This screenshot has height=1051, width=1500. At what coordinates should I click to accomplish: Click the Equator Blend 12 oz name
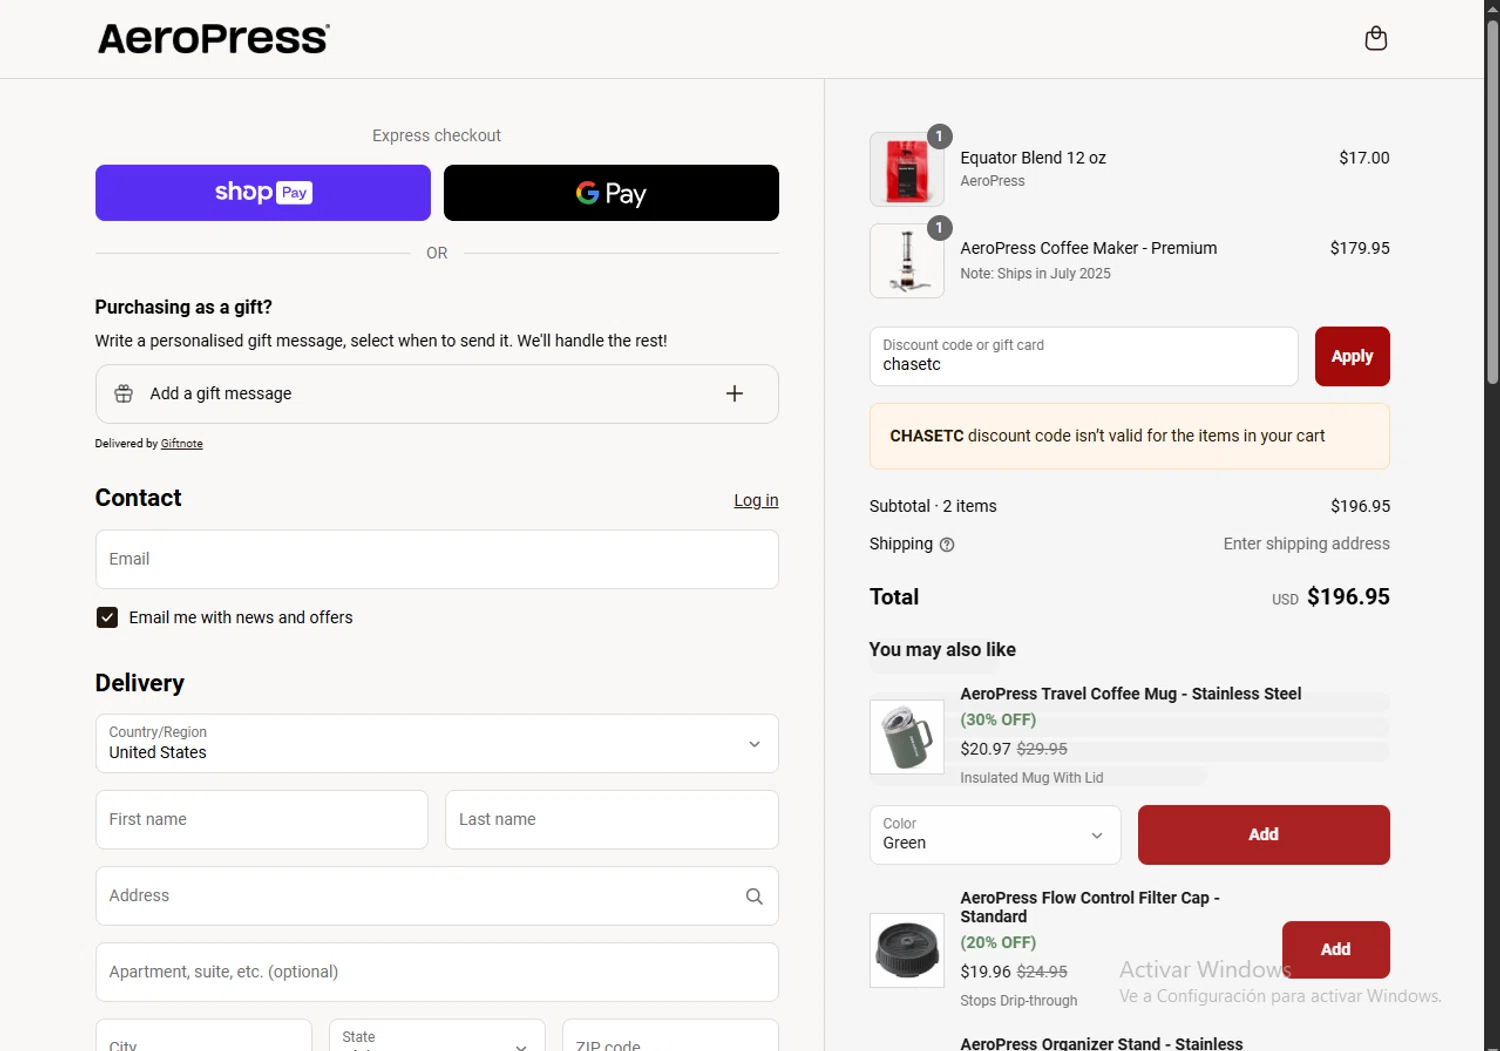[x=1033, y=158]
